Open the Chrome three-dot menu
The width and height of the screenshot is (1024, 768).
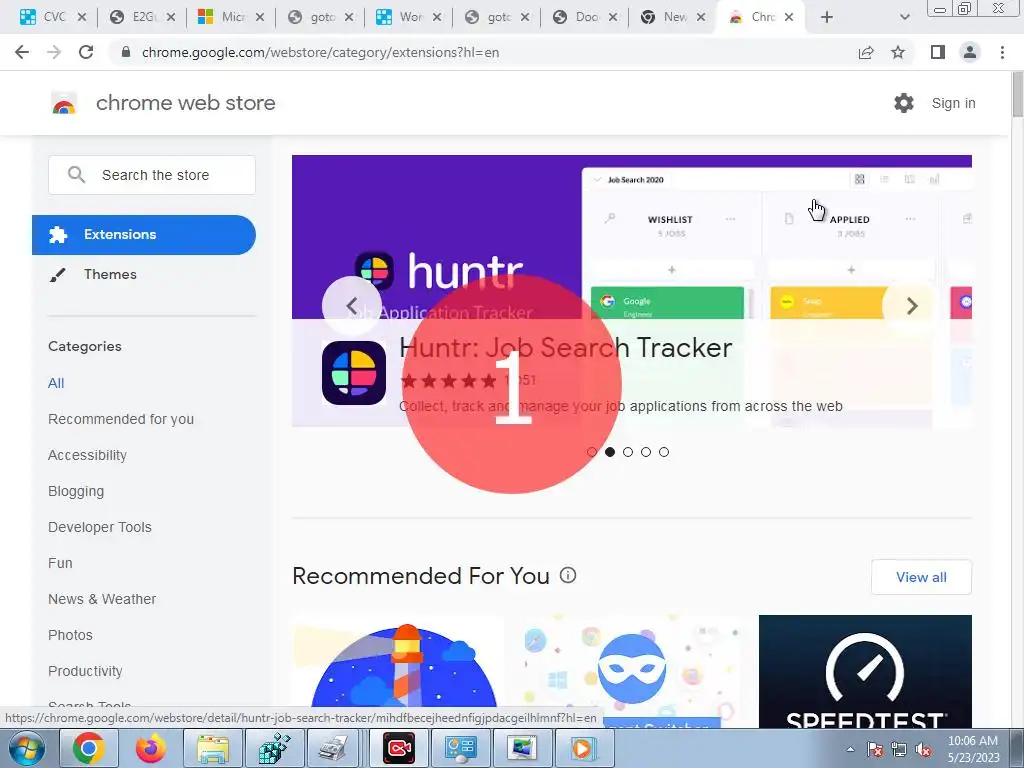1002,52
